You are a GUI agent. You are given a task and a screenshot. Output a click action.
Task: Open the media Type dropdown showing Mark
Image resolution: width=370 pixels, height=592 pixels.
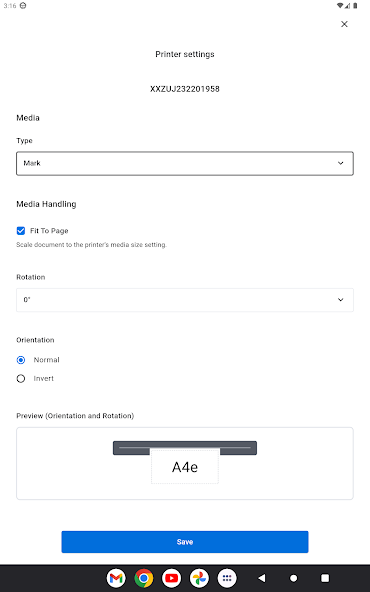pos(185,163)
